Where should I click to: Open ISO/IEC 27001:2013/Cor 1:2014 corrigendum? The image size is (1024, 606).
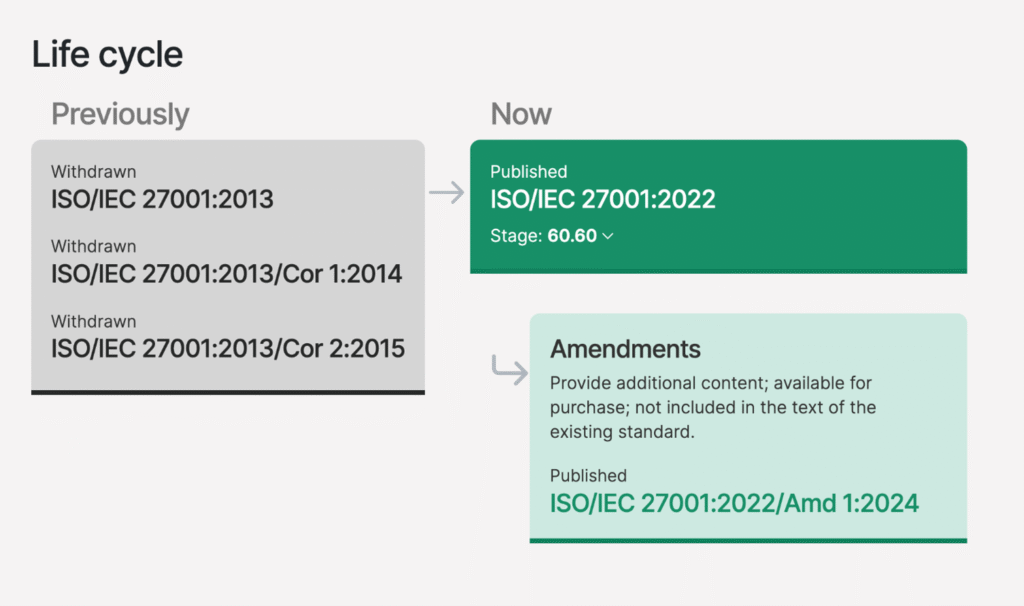click(x=226, y=273)
